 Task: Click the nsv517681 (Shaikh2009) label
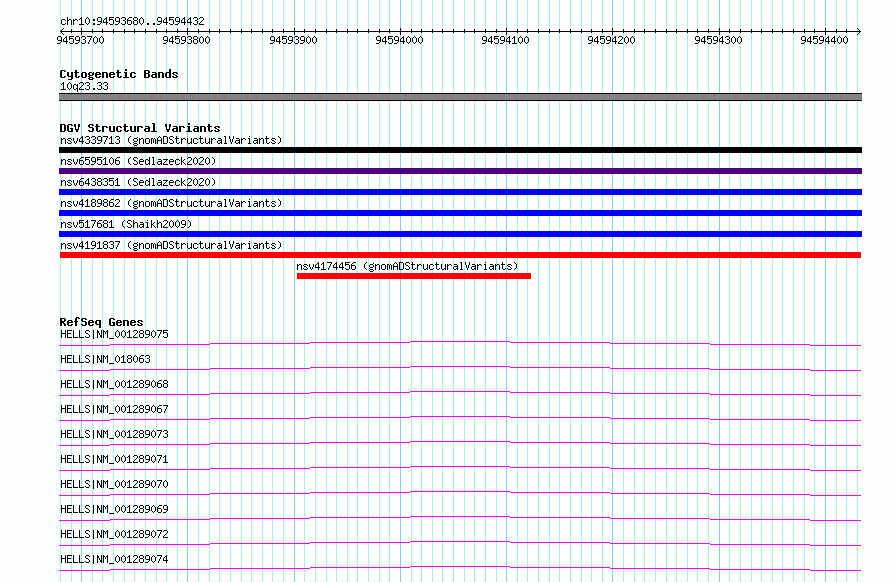126,224
